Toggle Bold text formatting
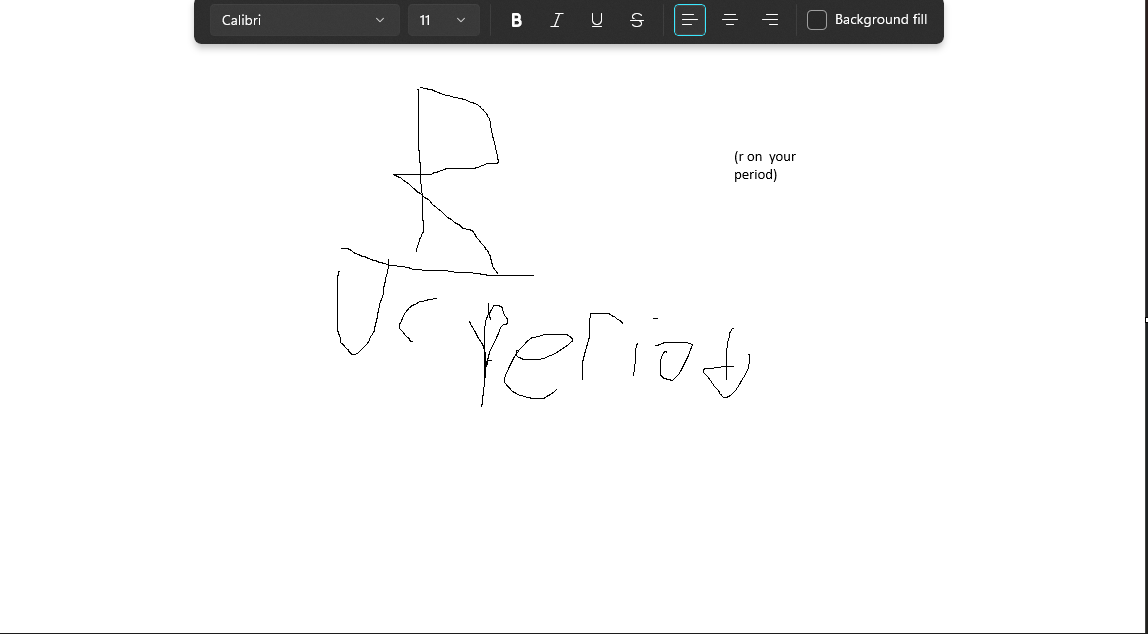1148x634 pixels. (516, 20)
